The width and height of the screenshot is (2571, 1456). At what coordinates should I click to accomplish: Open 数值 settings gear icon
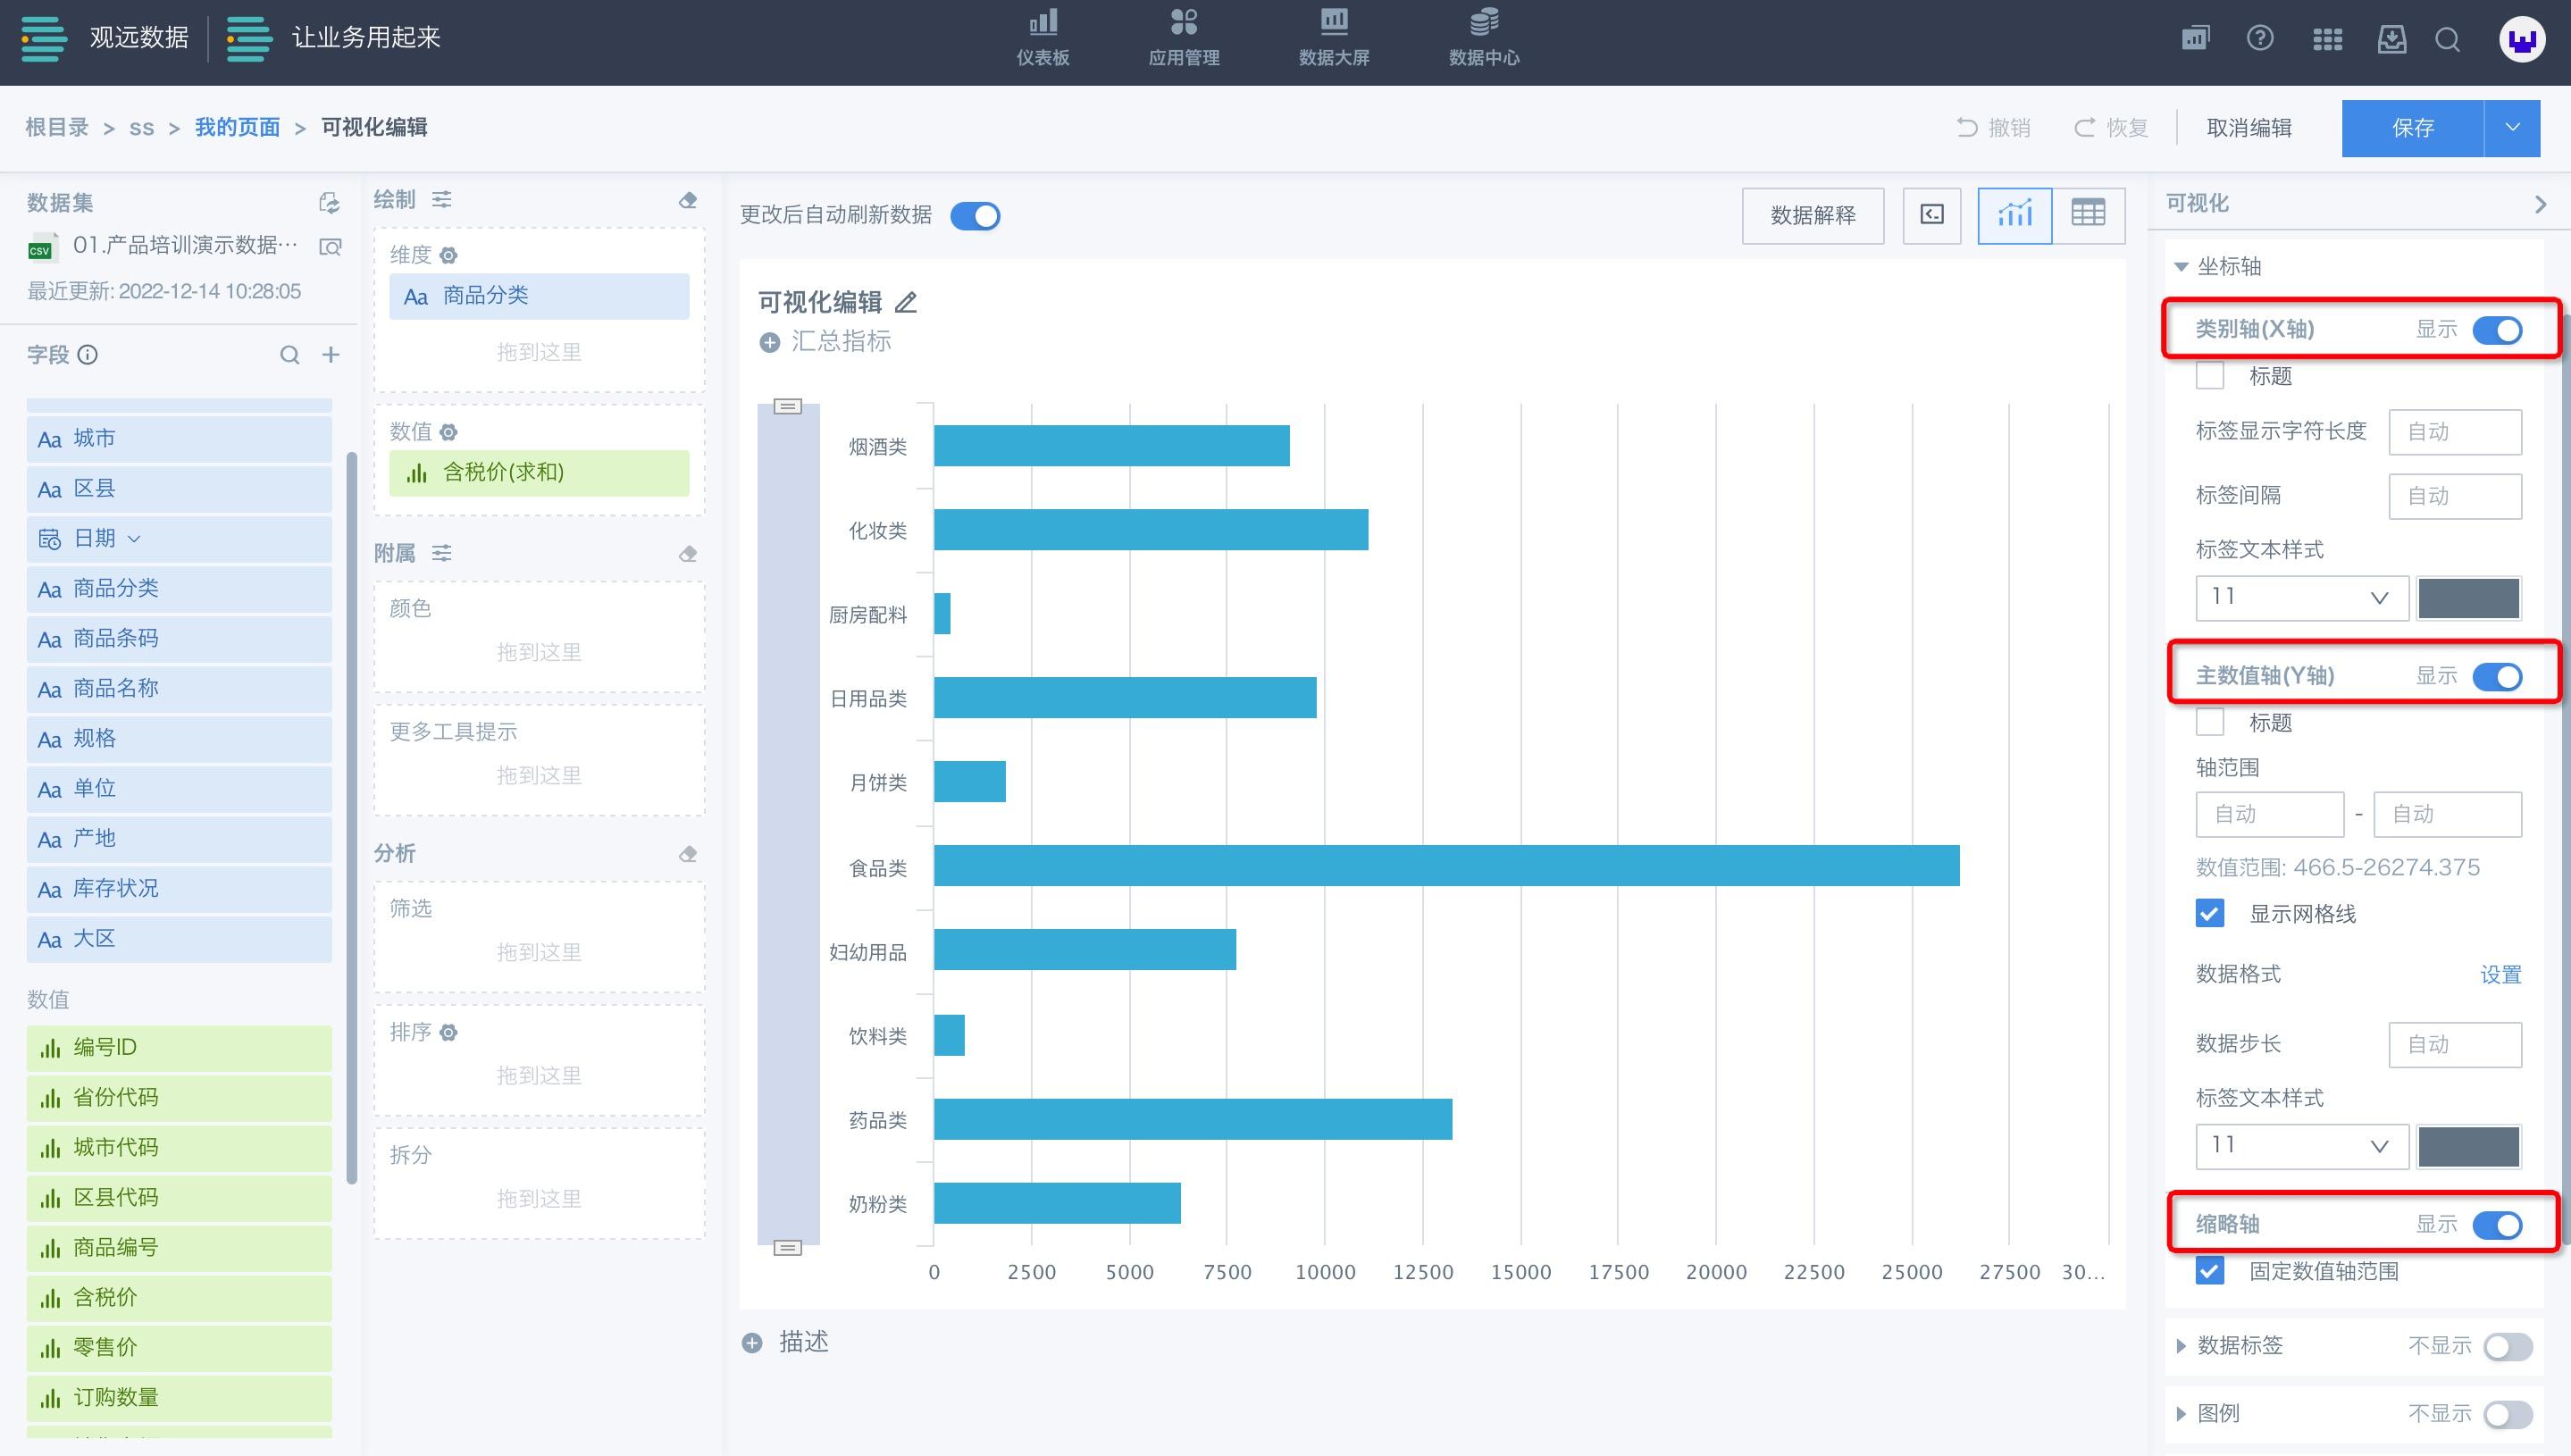(x=449, y=432)
